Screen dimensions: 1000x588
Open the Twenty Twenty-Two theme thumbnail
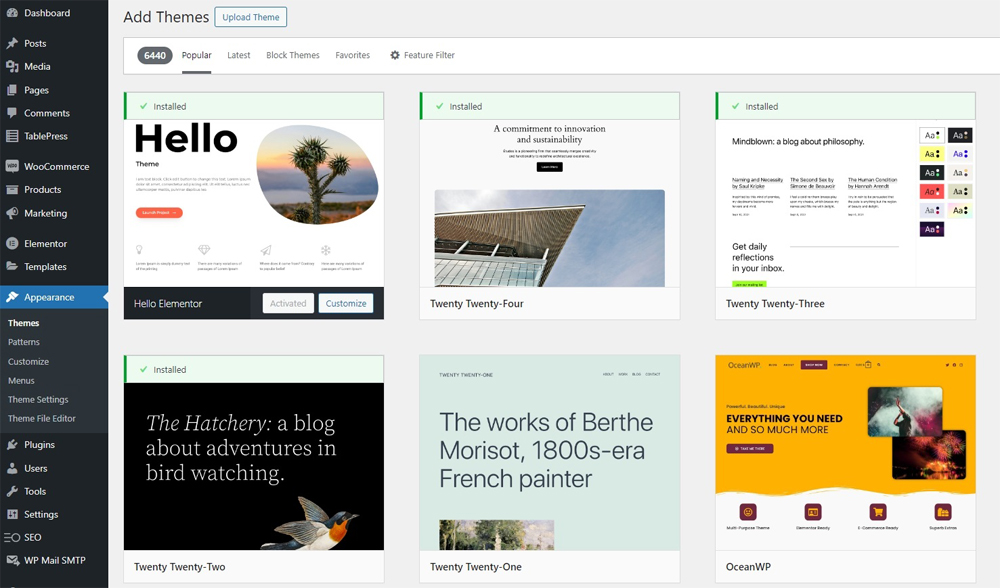coord(254,466)
